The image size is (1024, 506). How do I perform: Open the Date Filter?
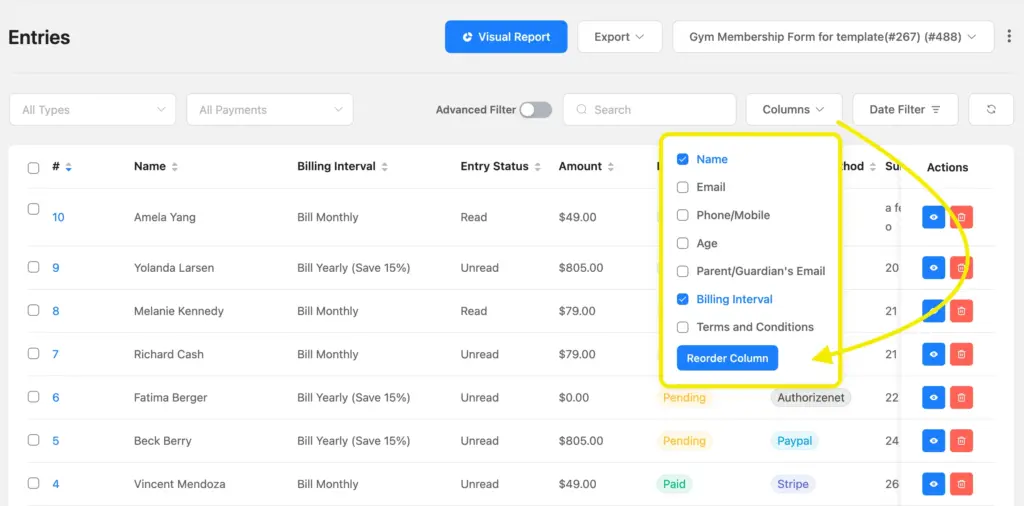coord(904,110)
